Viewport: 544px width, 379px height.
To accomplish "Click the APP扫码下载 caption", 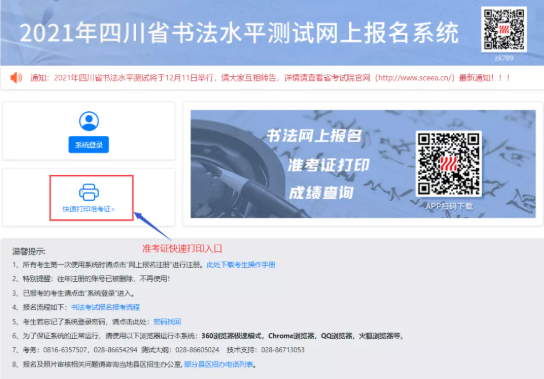I will (449, 206).
